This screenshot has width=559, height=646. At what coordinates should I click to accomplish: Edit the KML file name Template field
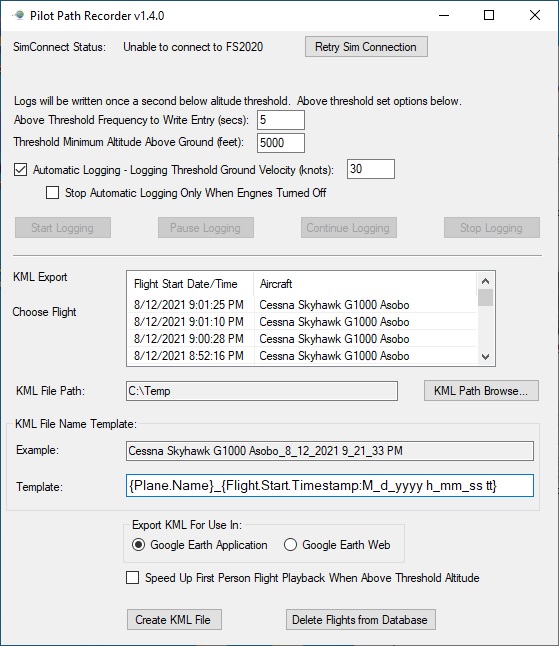[330, 486]
